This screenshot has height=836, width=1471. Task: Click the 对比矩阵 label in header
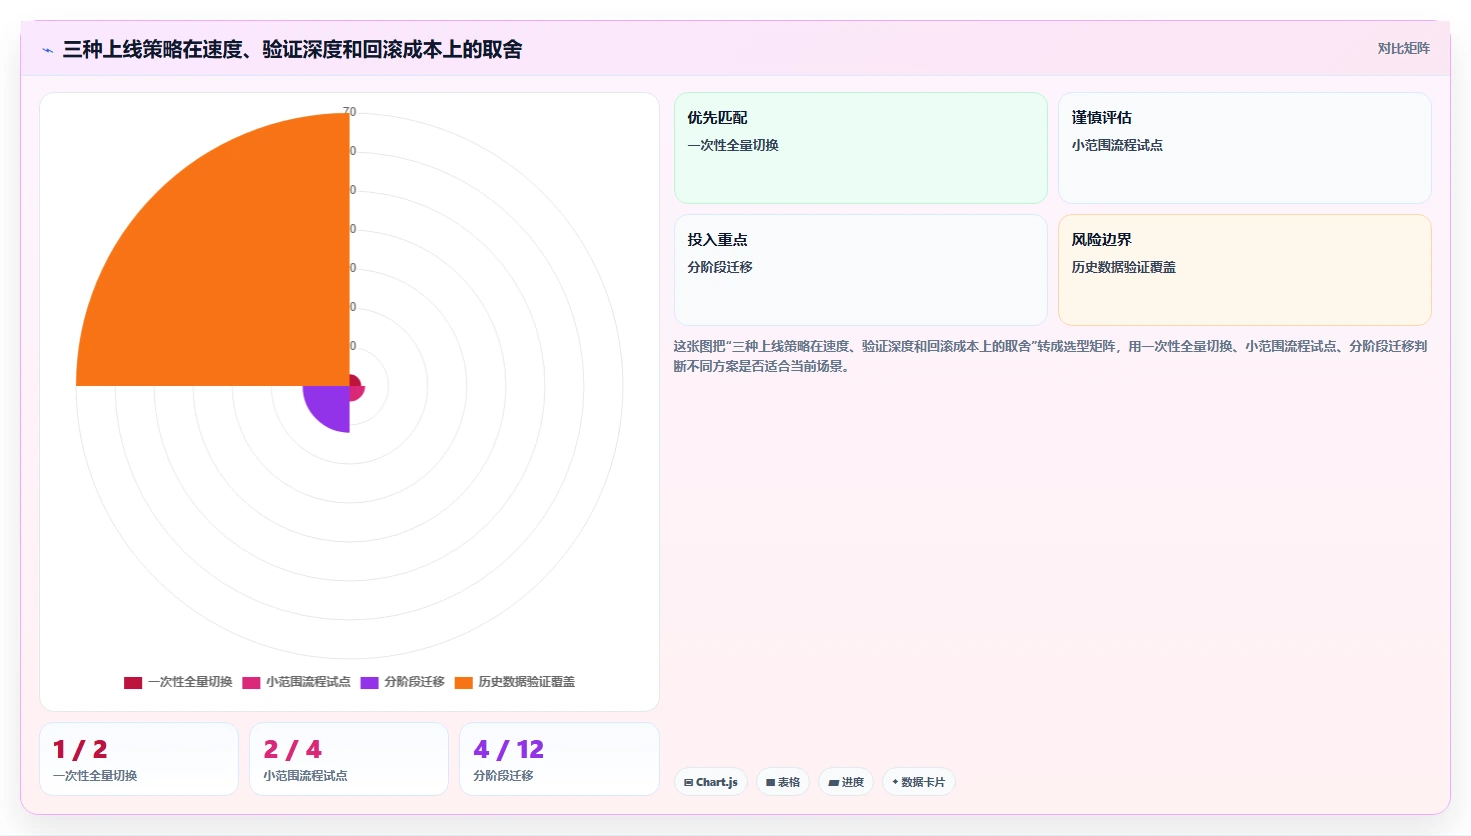point(1403,48)
